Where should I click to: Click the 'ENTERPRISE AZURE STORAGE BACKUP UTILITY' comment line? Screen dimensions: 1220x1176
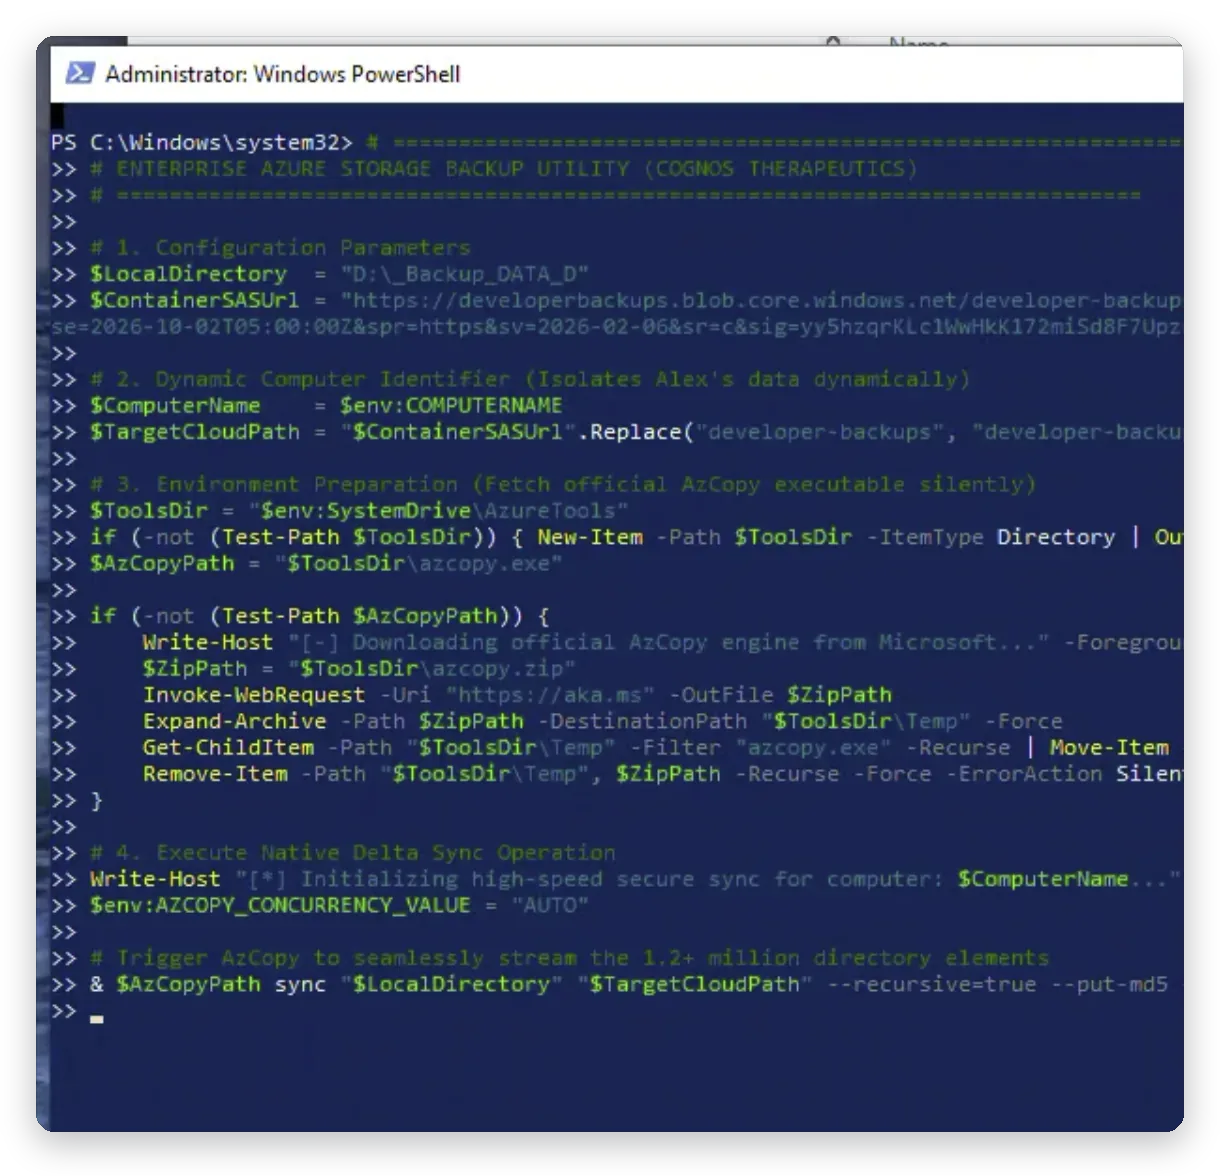(503, 168)
